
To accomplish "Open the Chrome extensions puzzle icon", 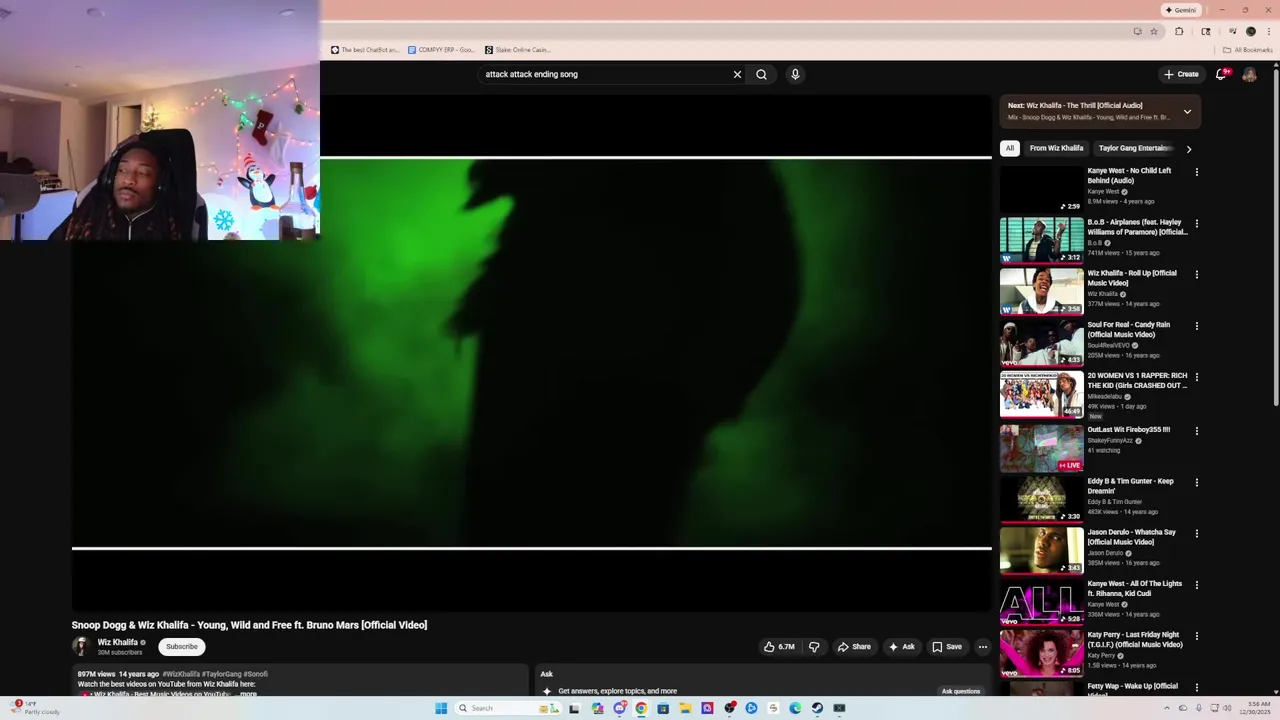I will pyautogui.click(x=1179, y=31).
